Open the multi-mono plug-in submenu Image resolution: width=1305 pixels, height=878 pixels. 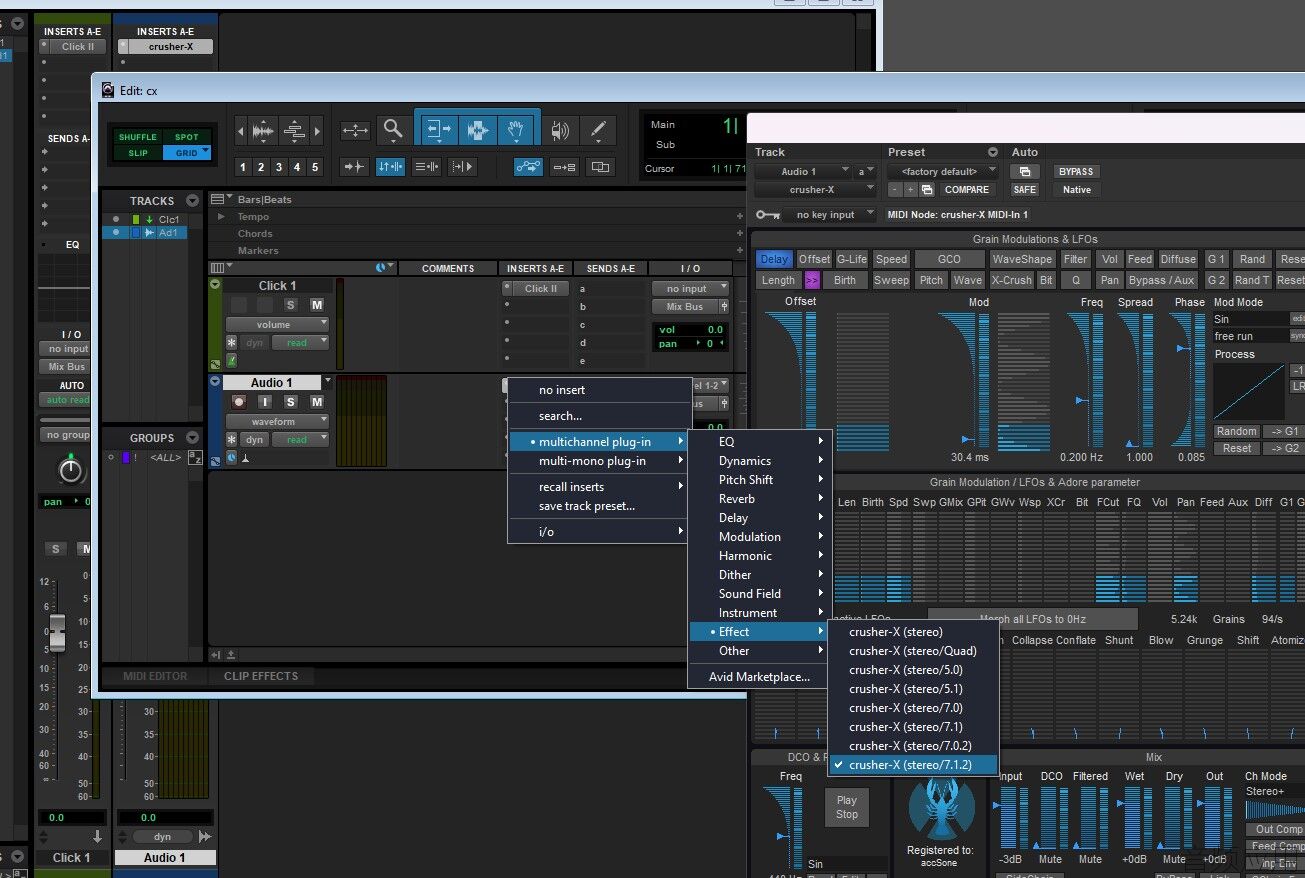600,461
